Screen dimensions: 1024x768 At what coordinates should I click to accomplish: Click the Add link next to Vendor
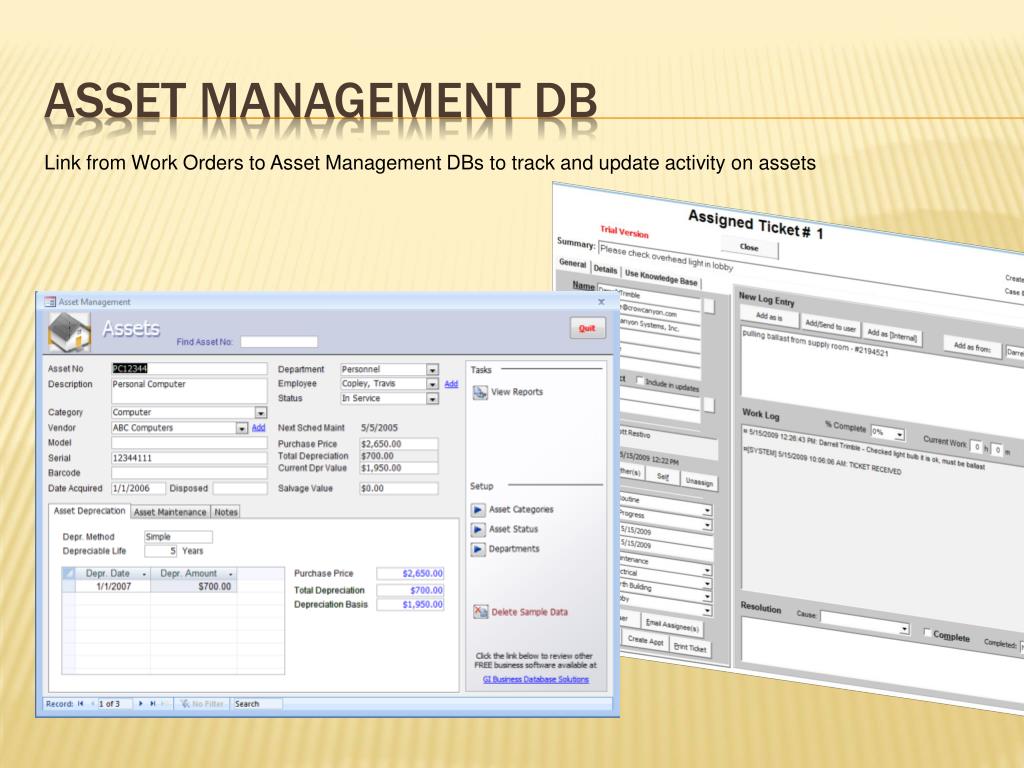coord(259,428)
